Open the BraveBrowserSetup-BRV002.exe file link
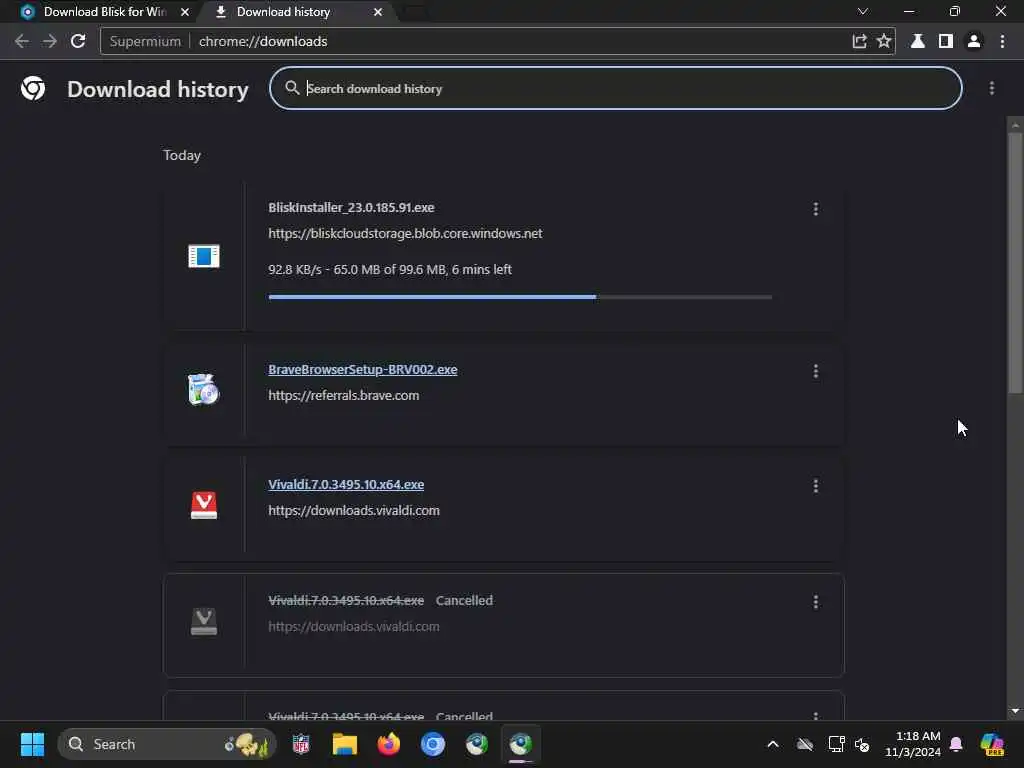 pos(362,370)
